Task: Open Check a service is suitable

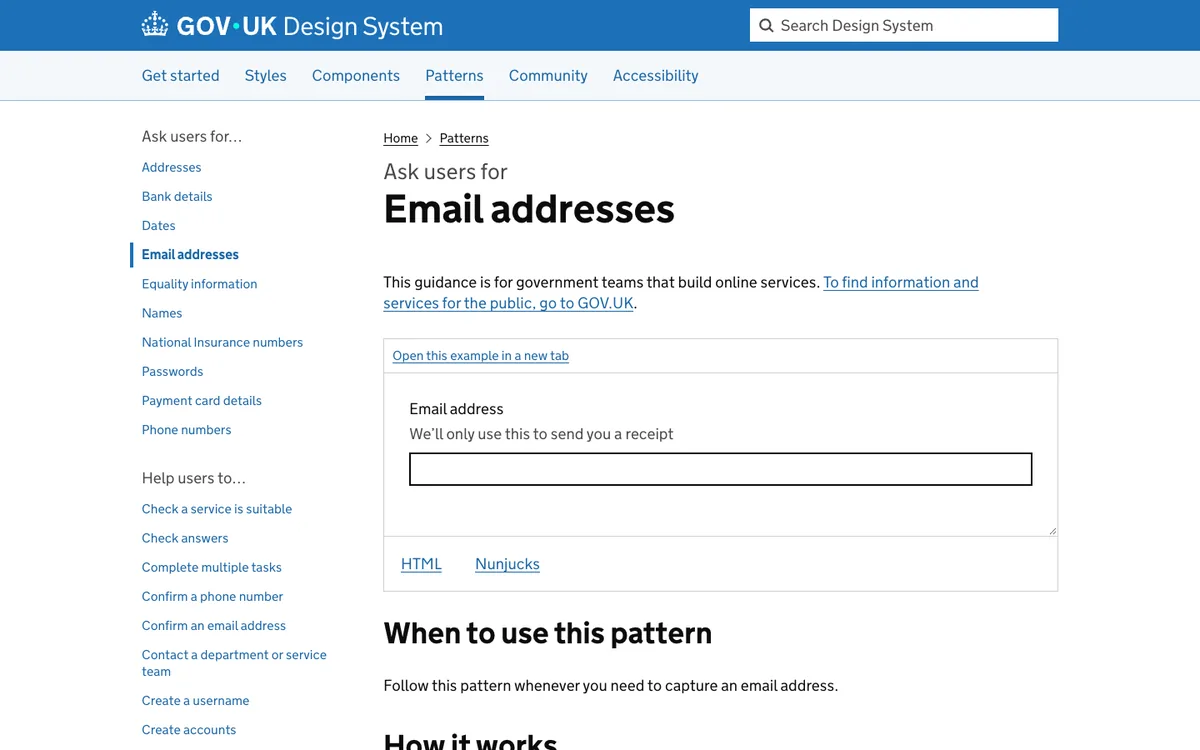Action: (217, 509)
